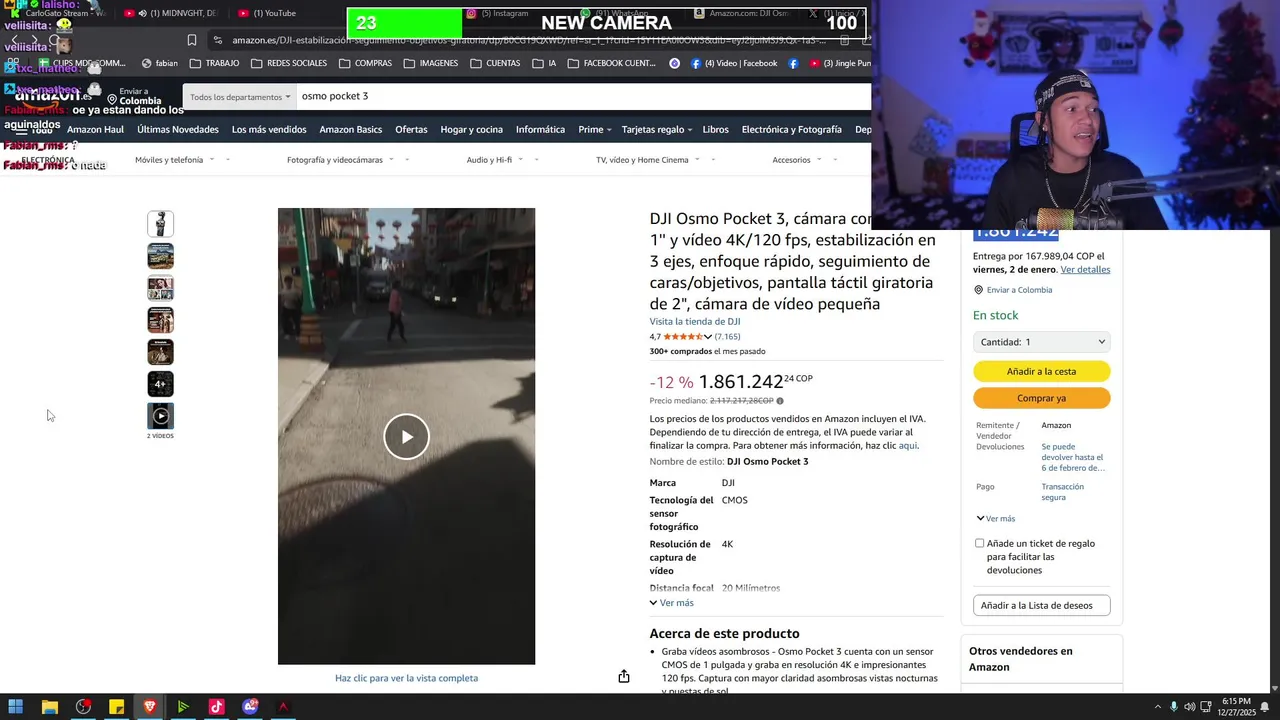The height and width of the screenshot is (720, 1280).
Task: Click Añadir a la Lista de deseos
Action: tap(1041, 605)
